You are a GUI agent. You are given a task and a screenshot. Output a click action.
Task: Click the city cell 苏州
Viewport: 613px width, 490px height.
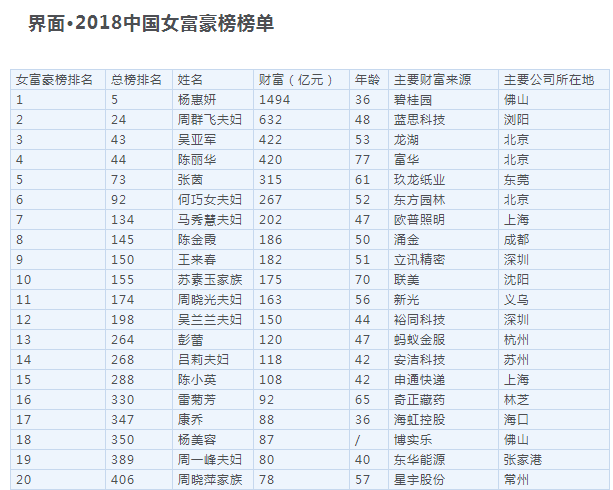(x=516, y=359)
